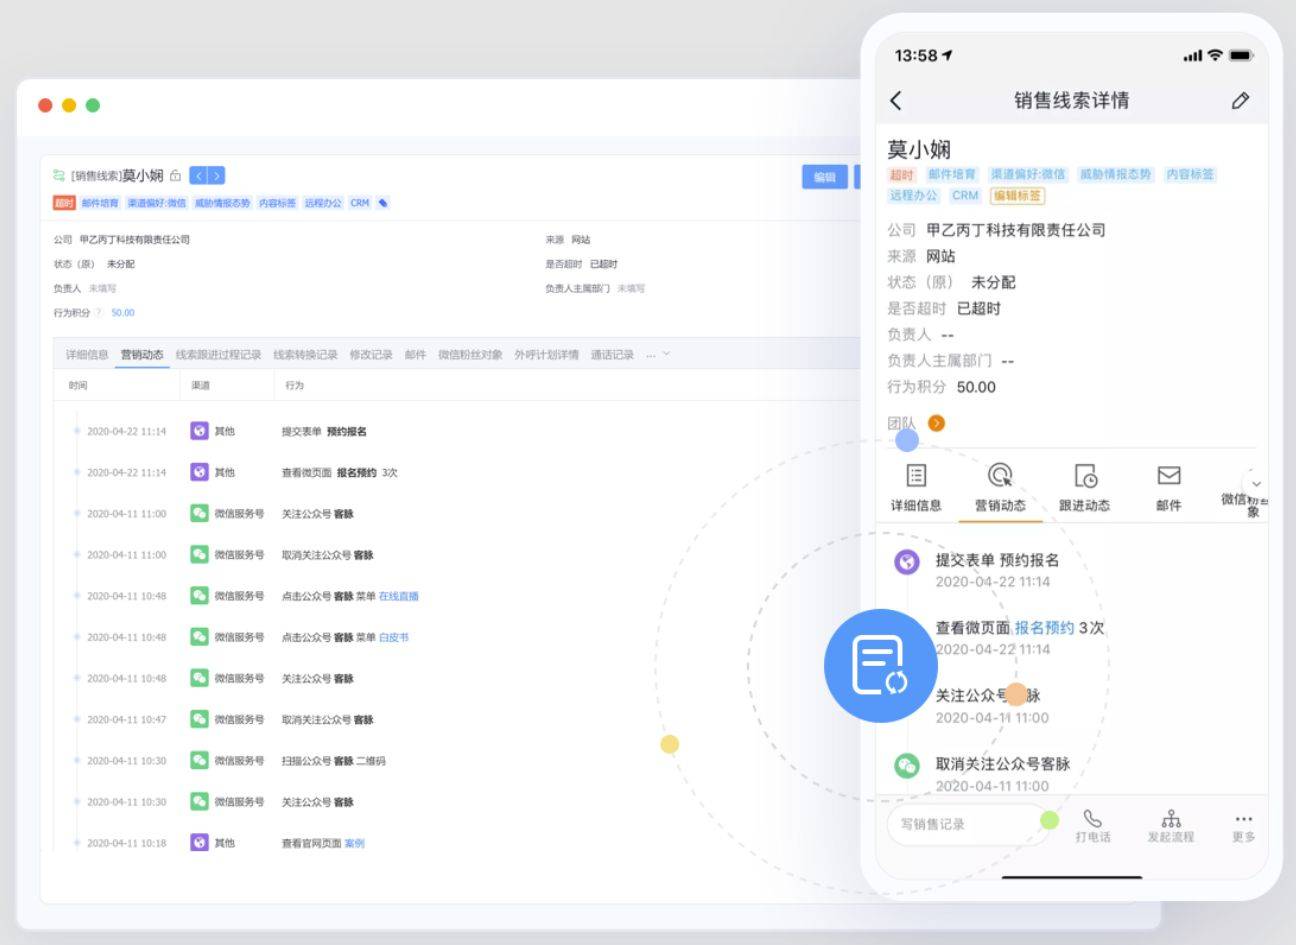Tap the 详细信息 list icon on the phone
1296x945 pixels.
pos(916,475)
